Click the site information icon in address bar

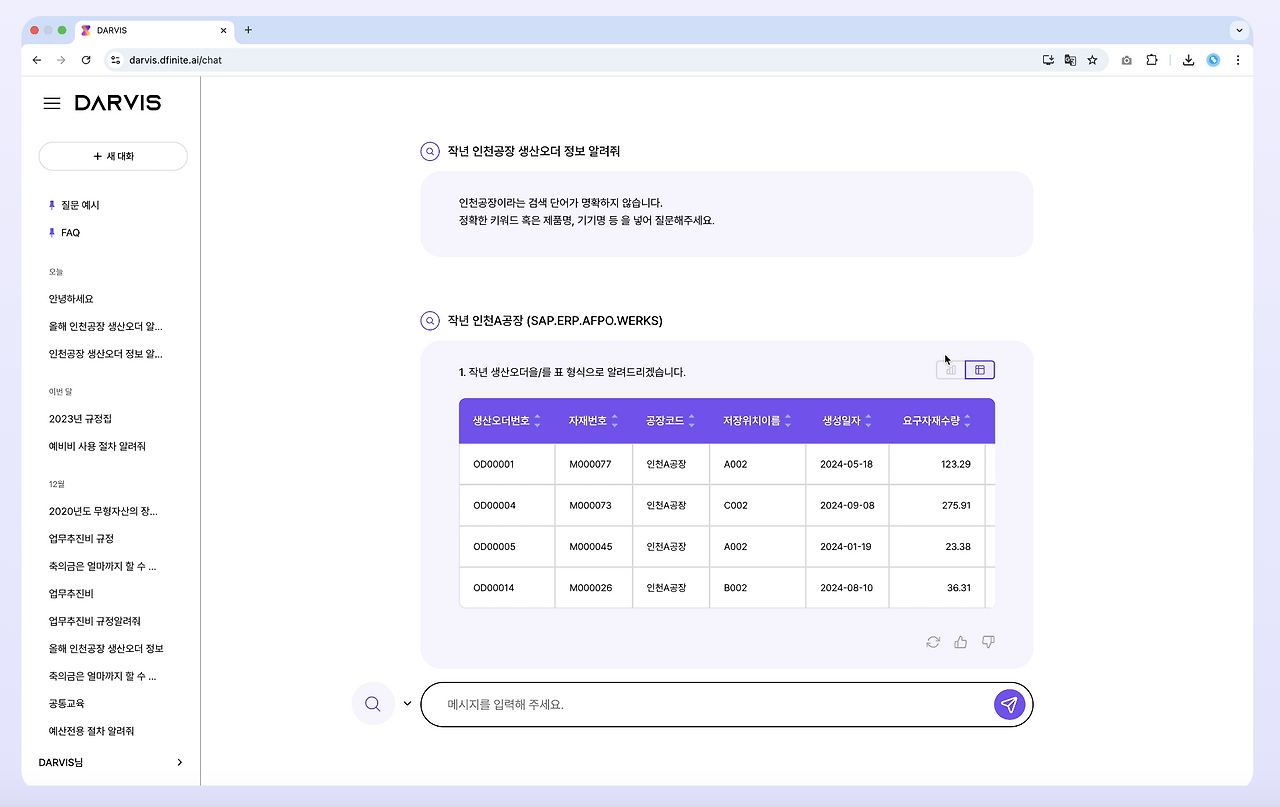115,60
